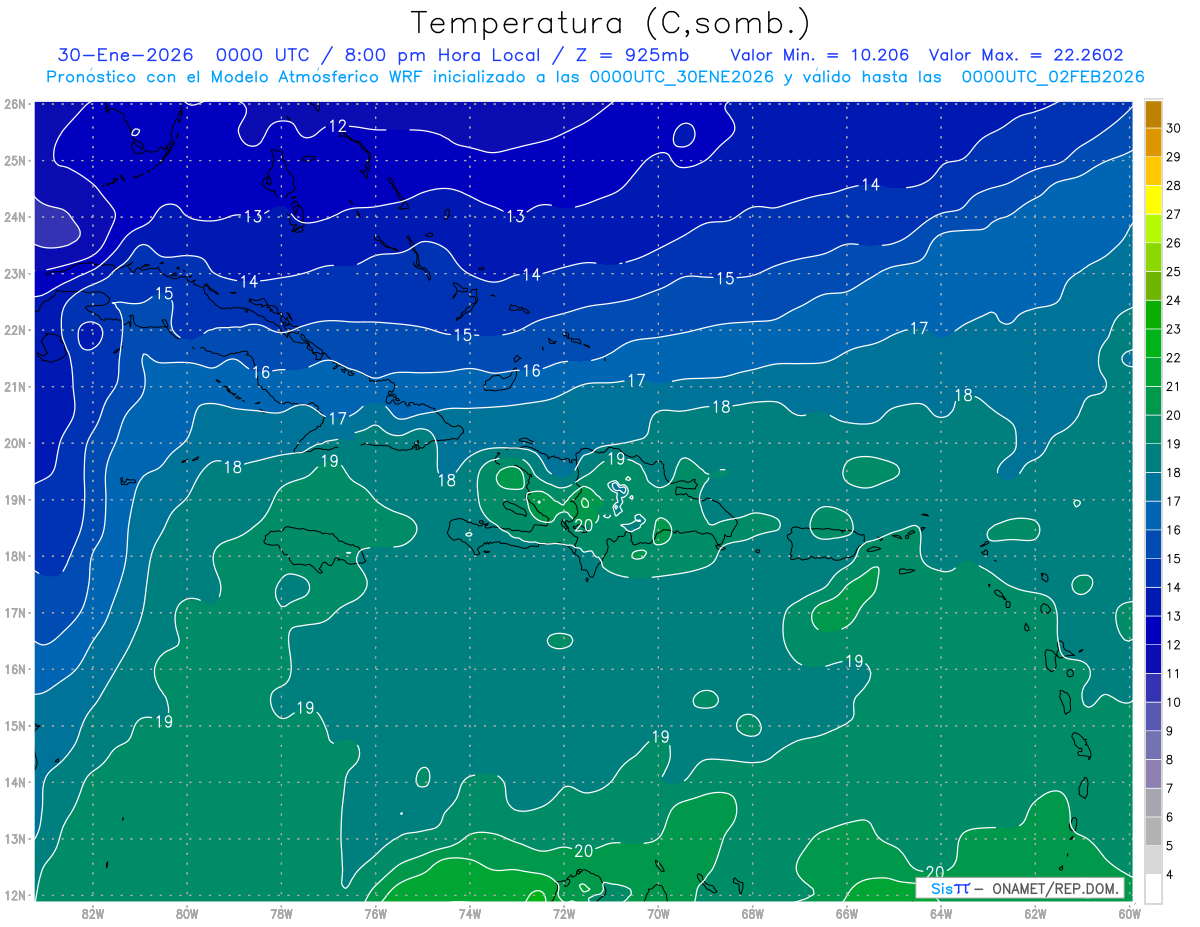Click the title "Temperatura (C,somb.)"

click(610, 23)
